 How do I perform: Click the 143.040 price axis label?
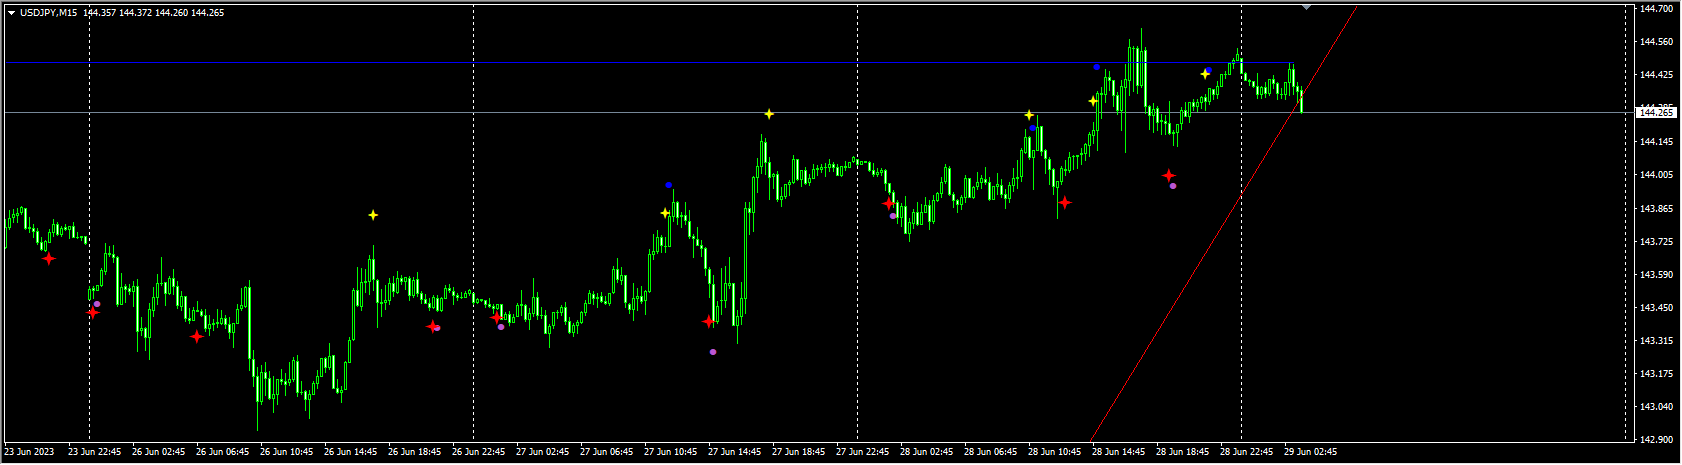point(1656,407)
